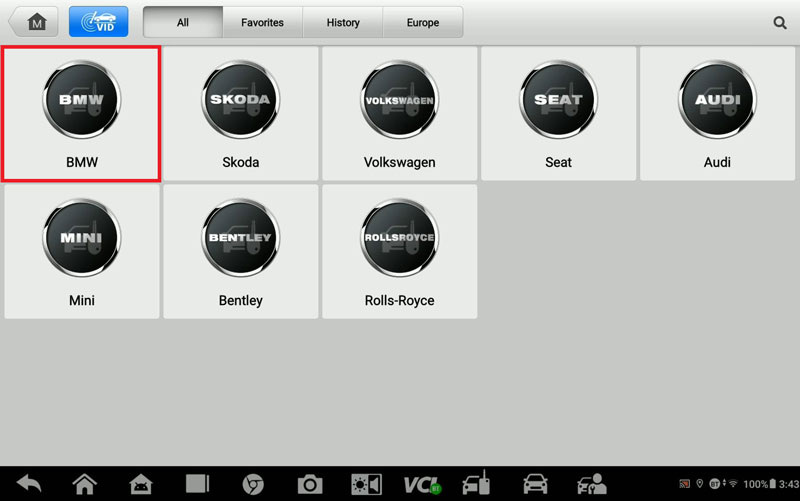The height and width of the screenshot is (501, 800).
Task: Show recent apps list
Action: [x=197, y=484]
